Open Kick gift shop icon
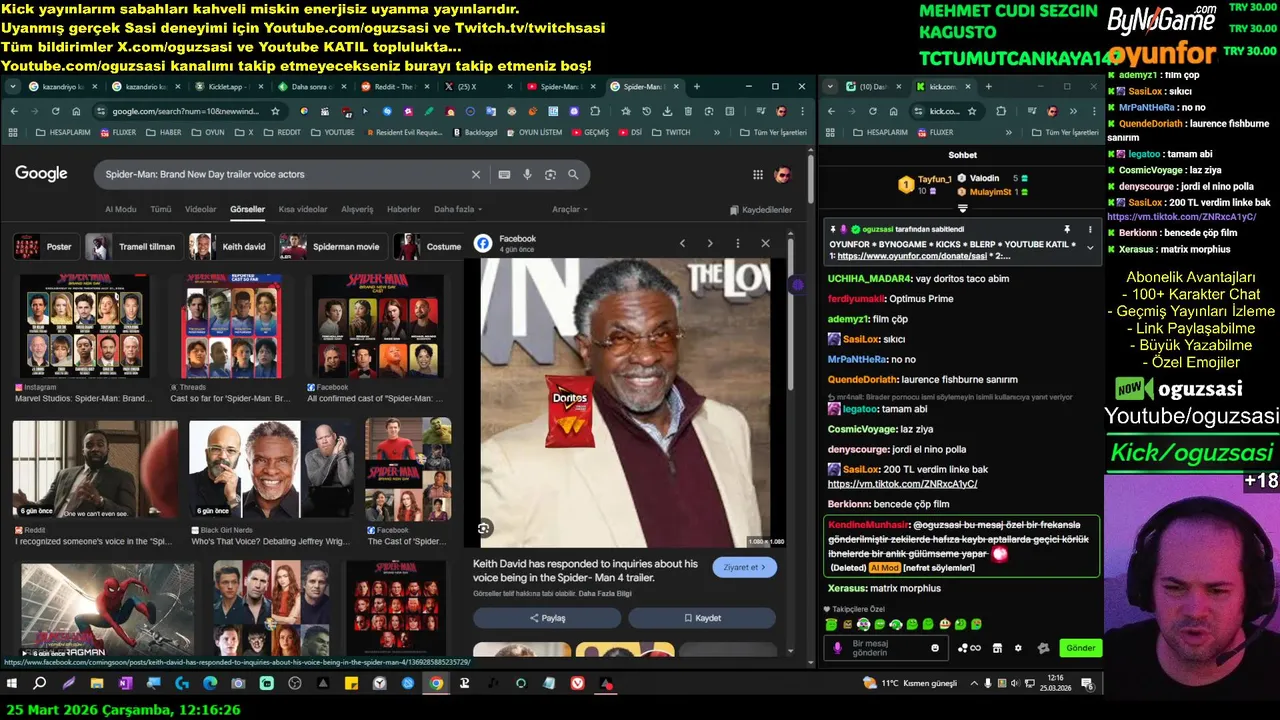The image size is (1280, 720). click(x=997, y=648)
